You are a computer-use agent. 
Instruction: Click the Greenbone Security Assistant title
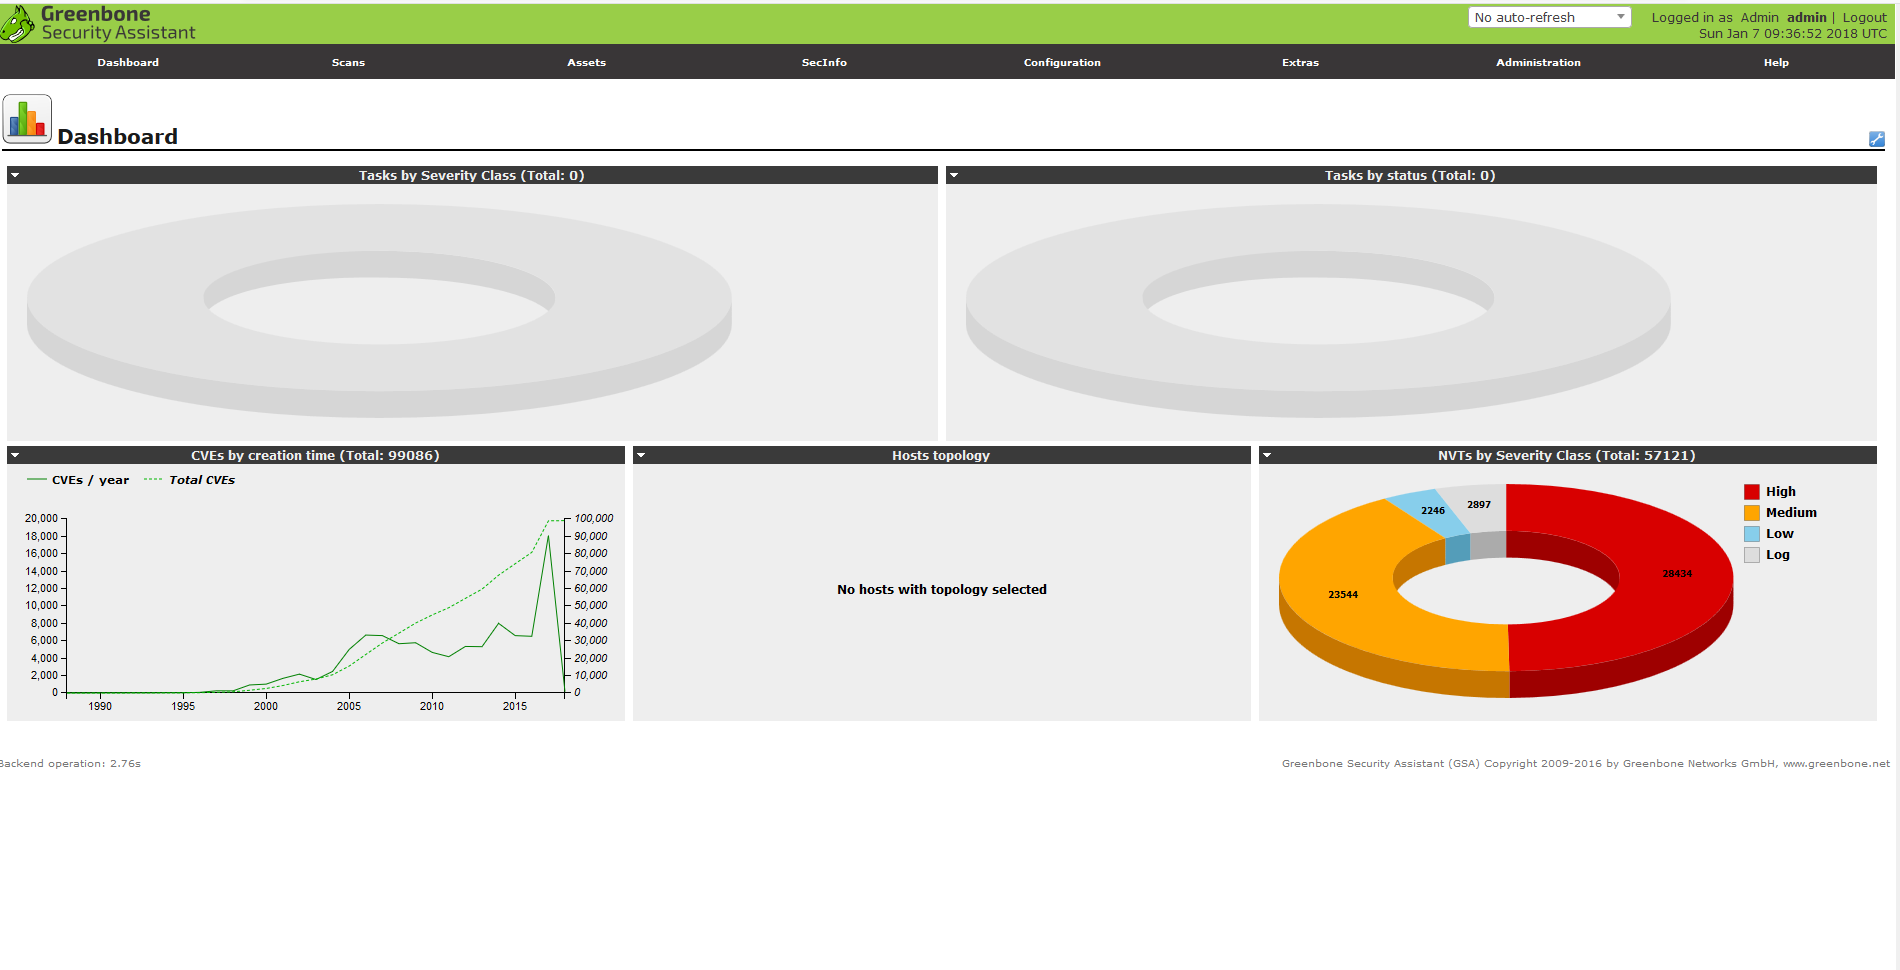pos(118,23)
